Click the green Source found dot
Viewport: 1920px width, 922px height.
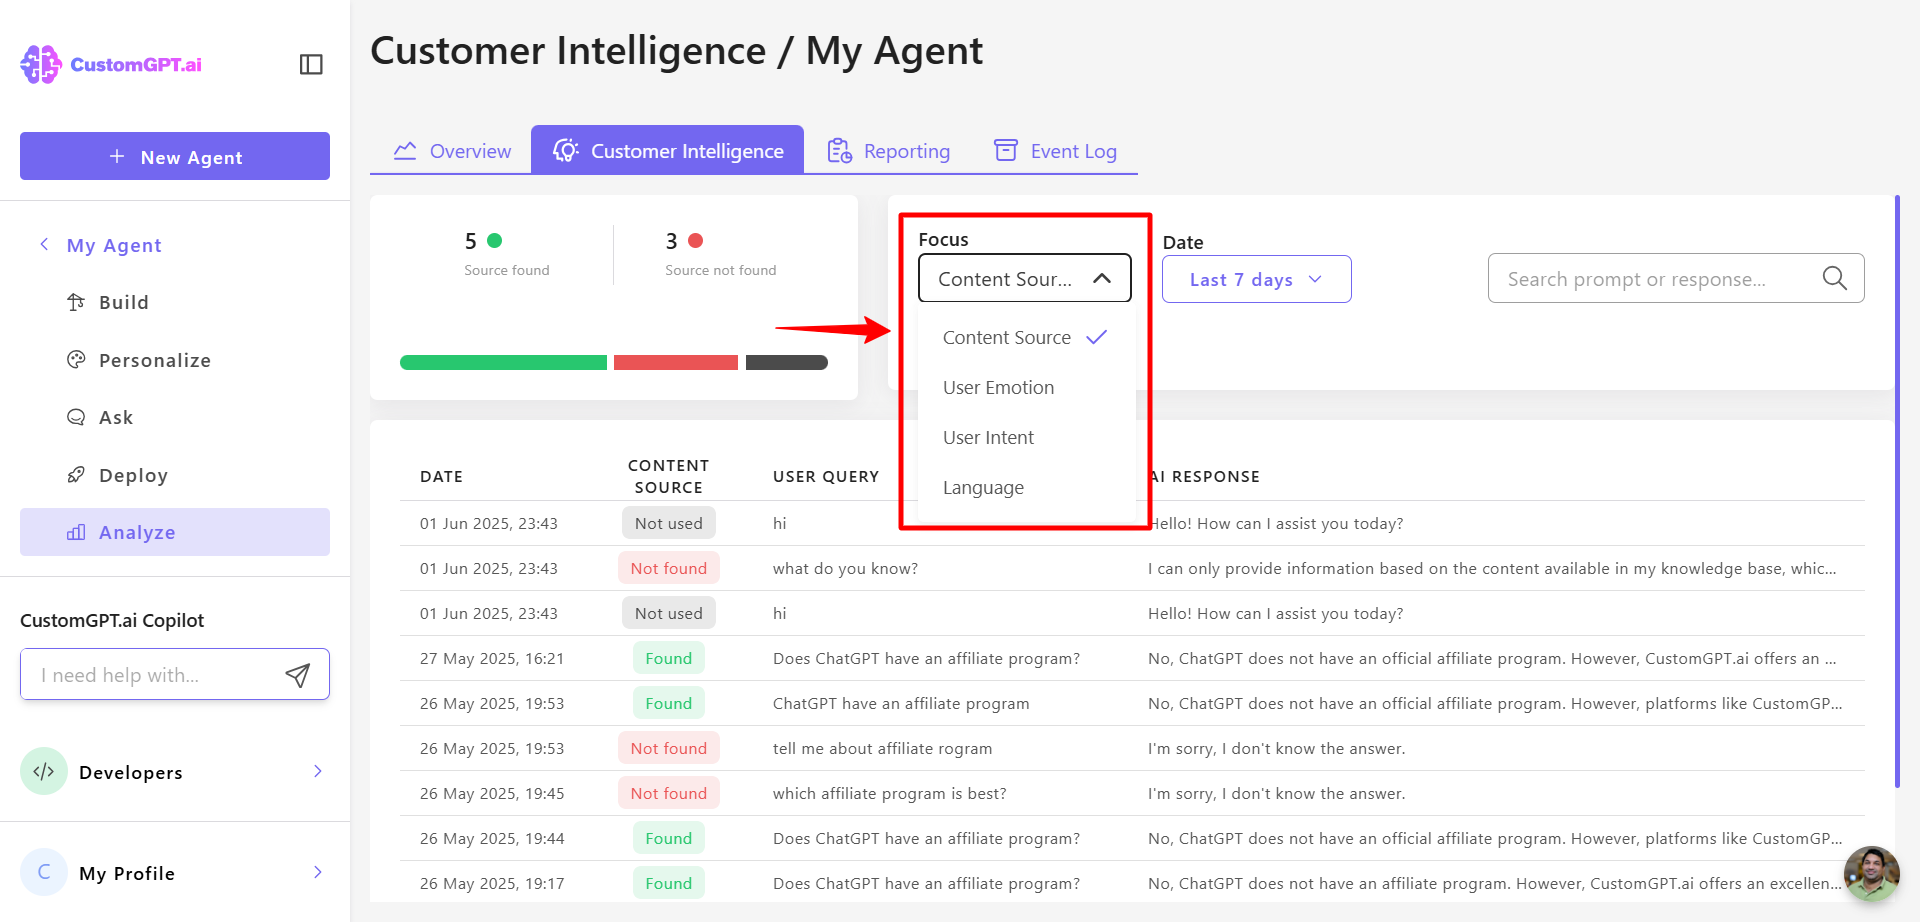pyautogui.click(x=494, y=240)
